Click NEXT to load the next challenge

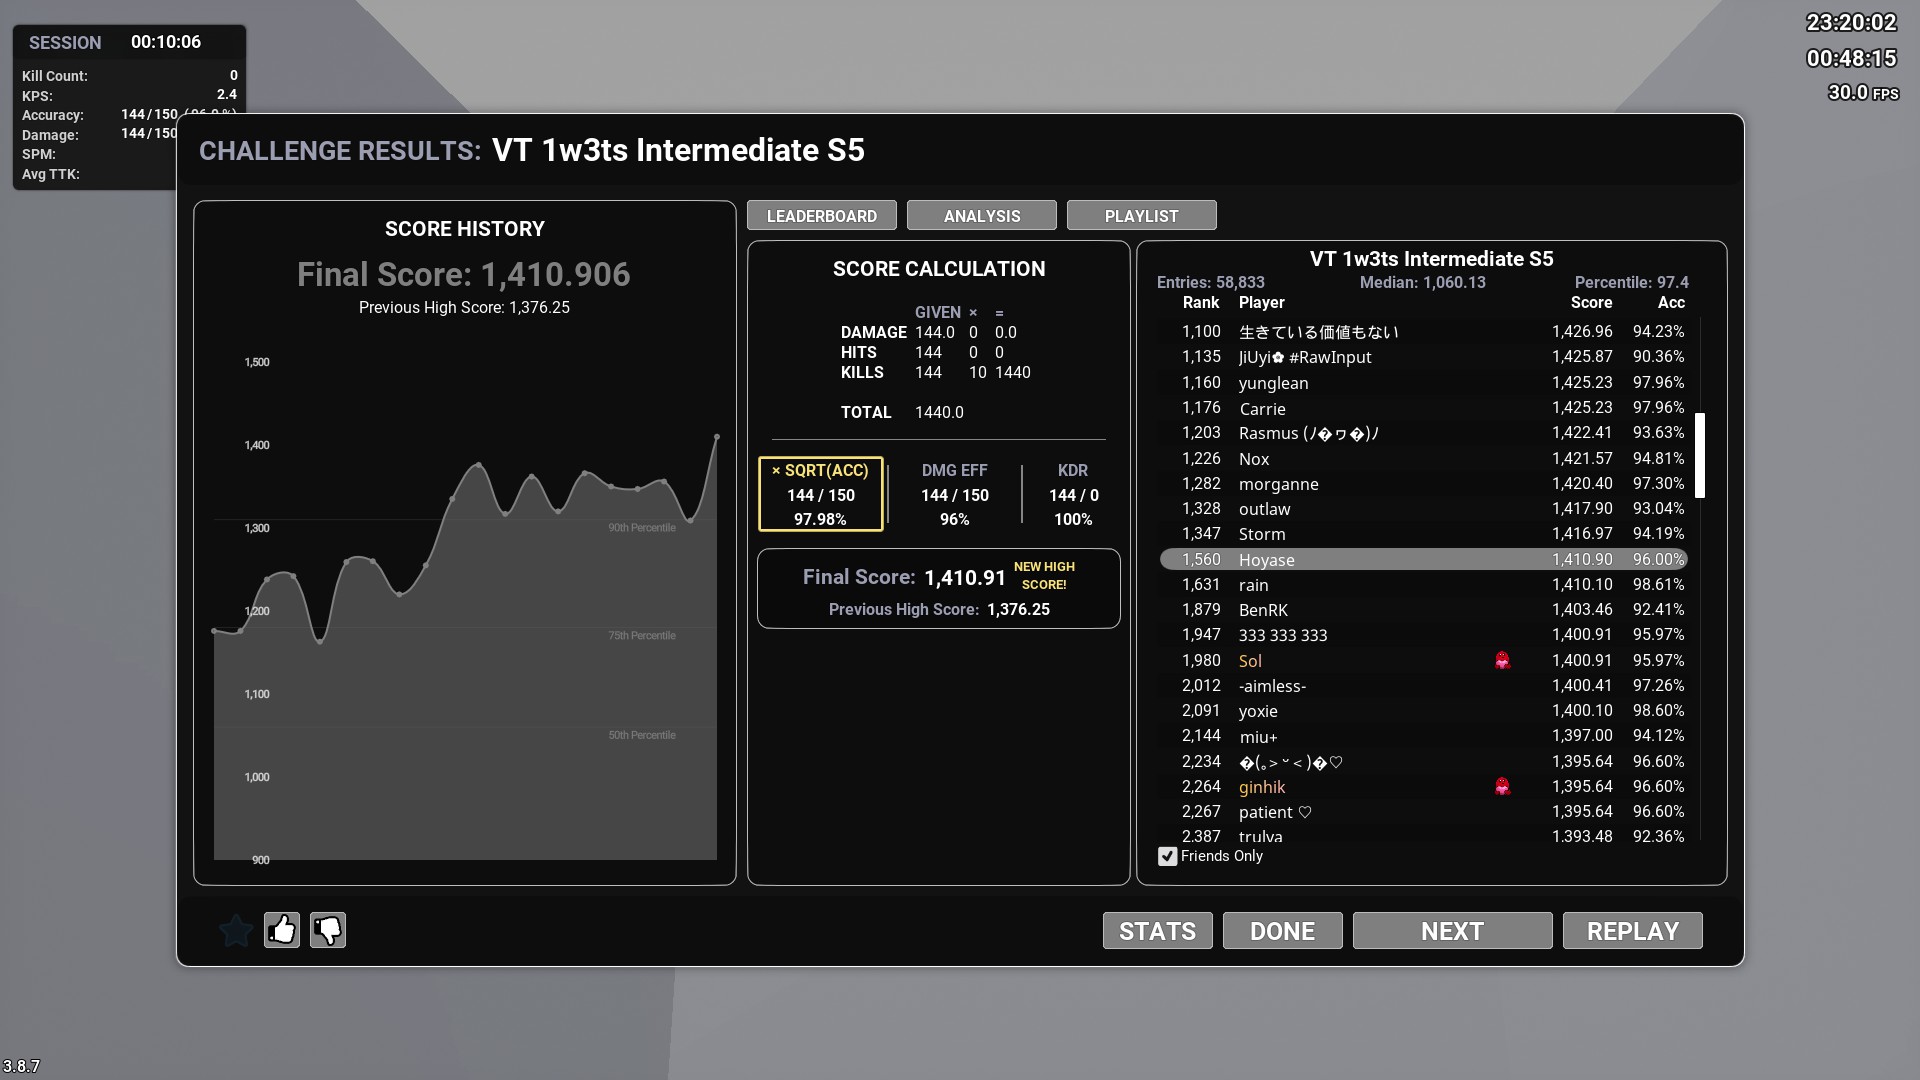pyautogui.click(x=1452, y=931)
